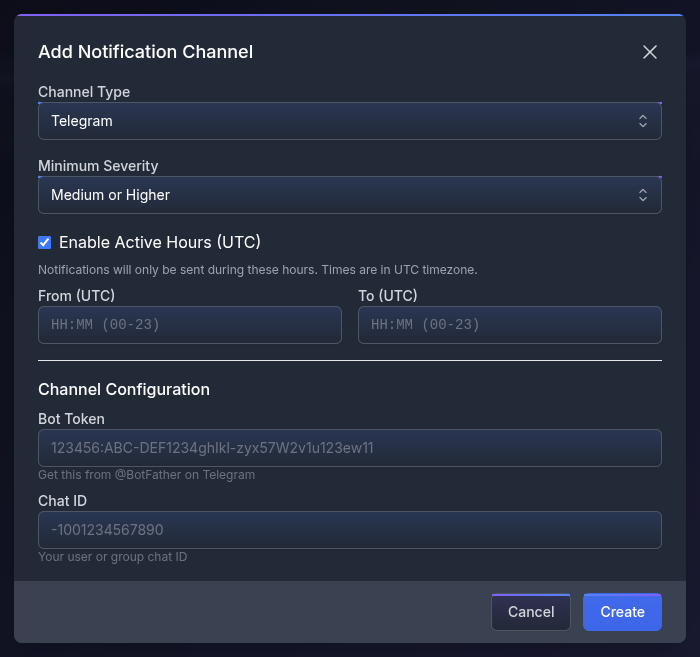
Task: Focus the To (UTC) time field
Action: click(x=510, y=325)
